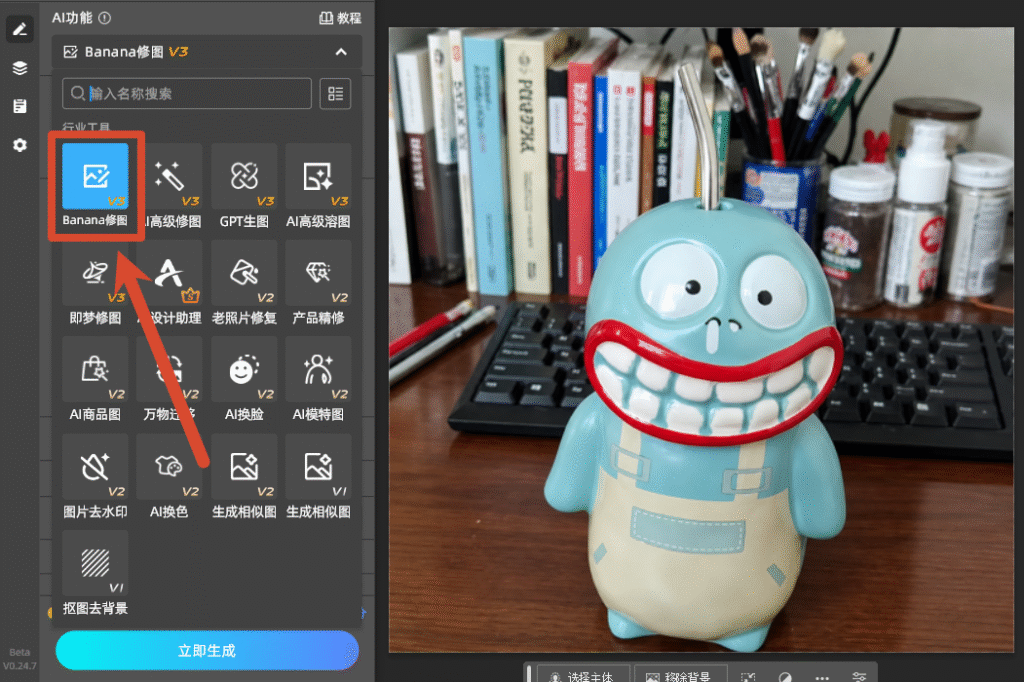Choose the AI高级溶图 tool
The width and height of the screenshot is (1024, 682).
coord(318,186)
